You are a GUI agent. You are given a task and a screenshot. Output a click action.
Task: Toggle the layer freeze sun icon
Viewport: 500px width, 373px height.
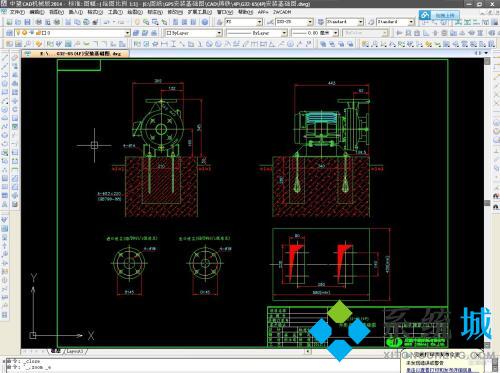coord(24,33)
